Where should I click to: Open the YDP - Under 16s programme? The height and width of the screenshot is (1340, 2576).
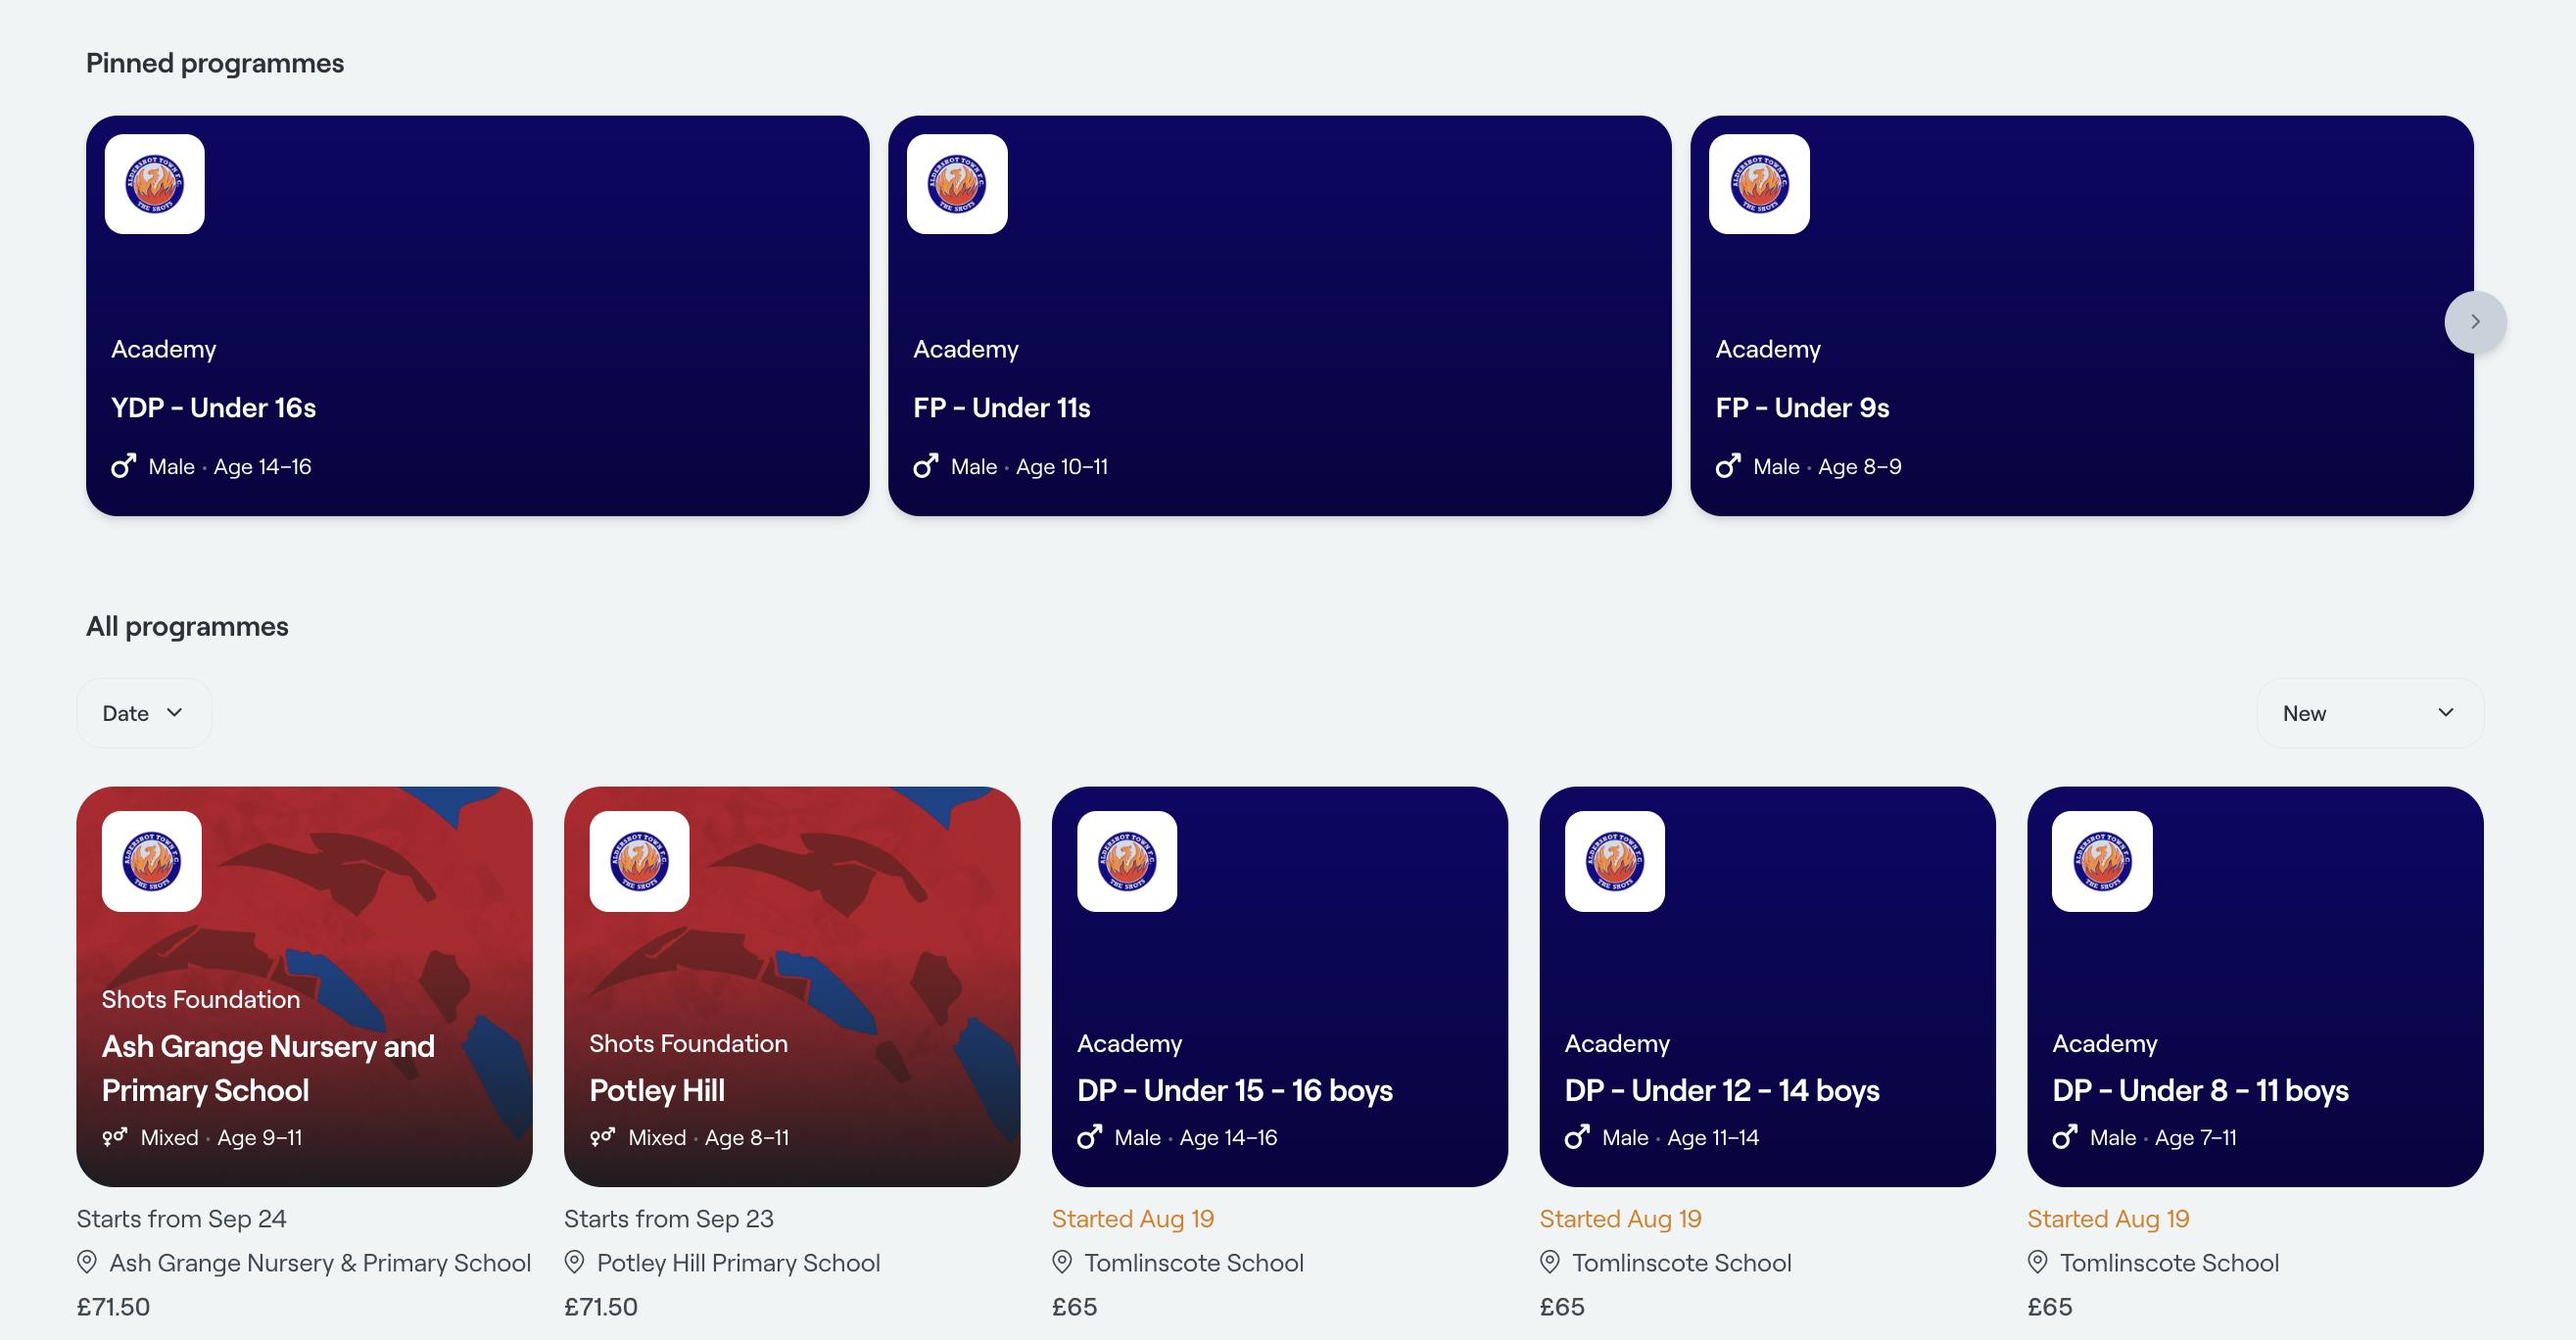(477, 316)
